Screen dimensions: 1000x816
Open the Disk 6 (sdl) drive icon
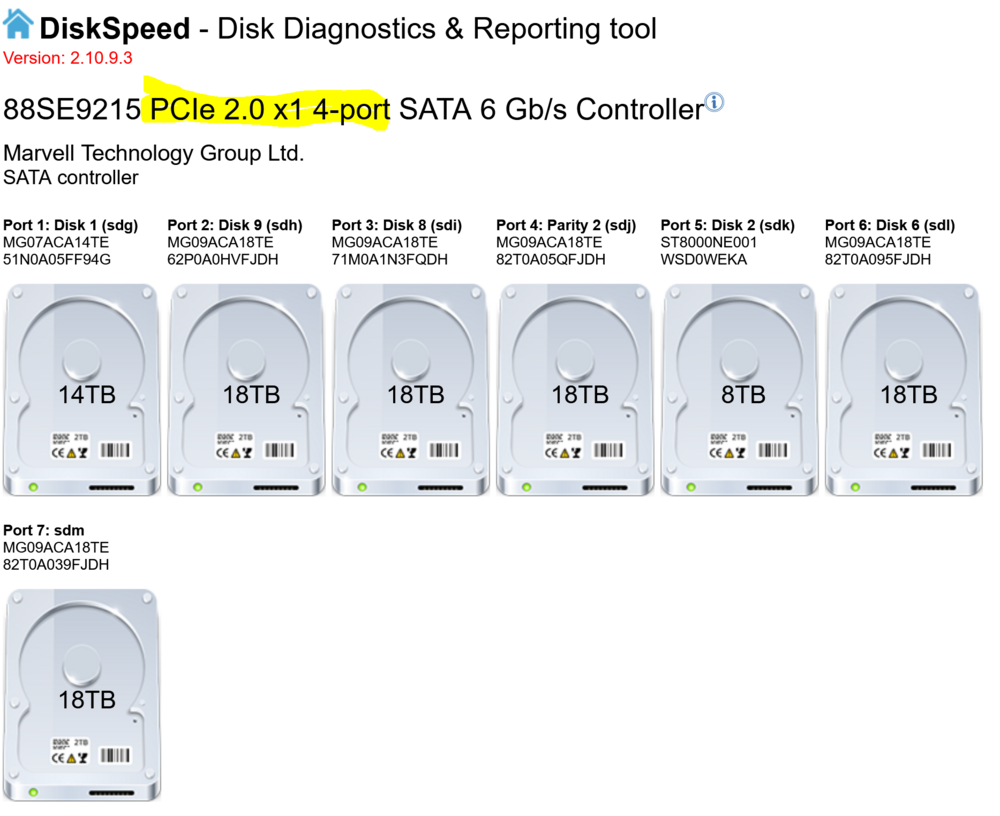point(904,390)
